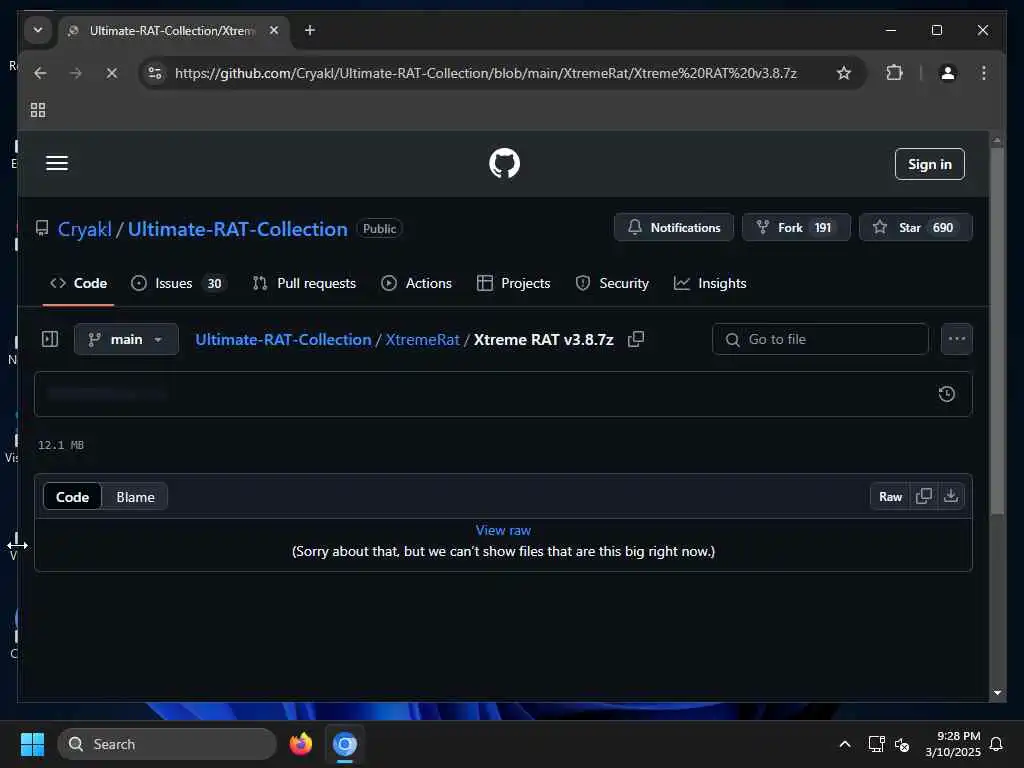Switch to the Code tab
The width and height of the screenshot is (1024, 768).
[78, 283]
